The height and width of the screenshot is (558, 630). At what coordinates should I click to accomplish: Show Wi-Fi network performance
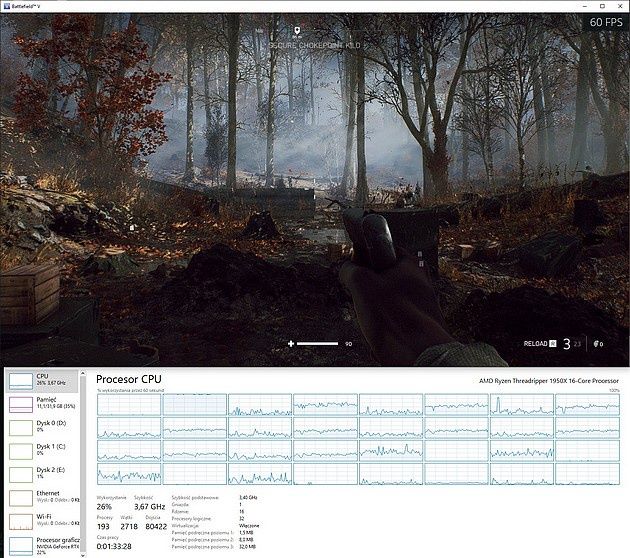(x=42, y=521)
